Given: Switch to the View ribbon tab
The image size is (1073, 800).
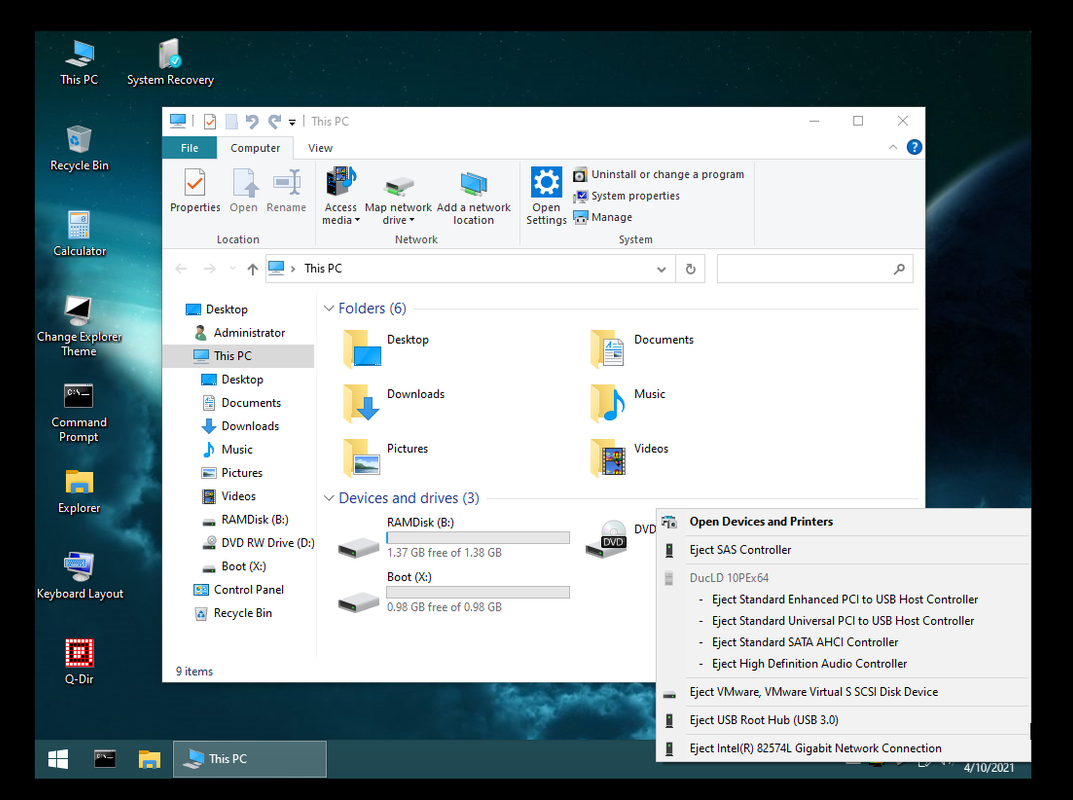Looking at the screenshot, I should [320, 148].
